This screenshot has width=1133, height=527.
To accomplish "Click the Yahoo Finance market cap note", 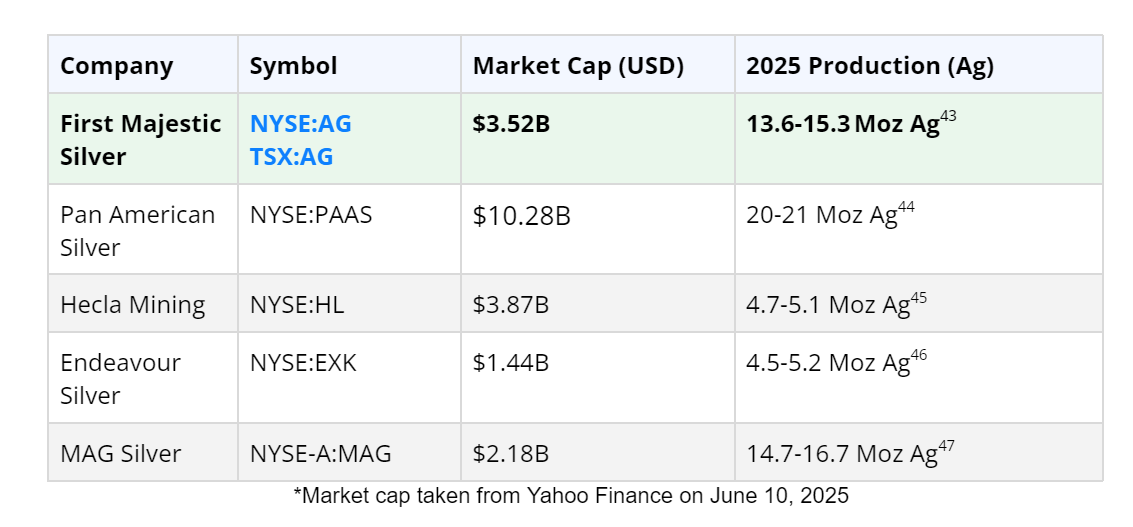I will pyautogui.click(x=570, y=495).
